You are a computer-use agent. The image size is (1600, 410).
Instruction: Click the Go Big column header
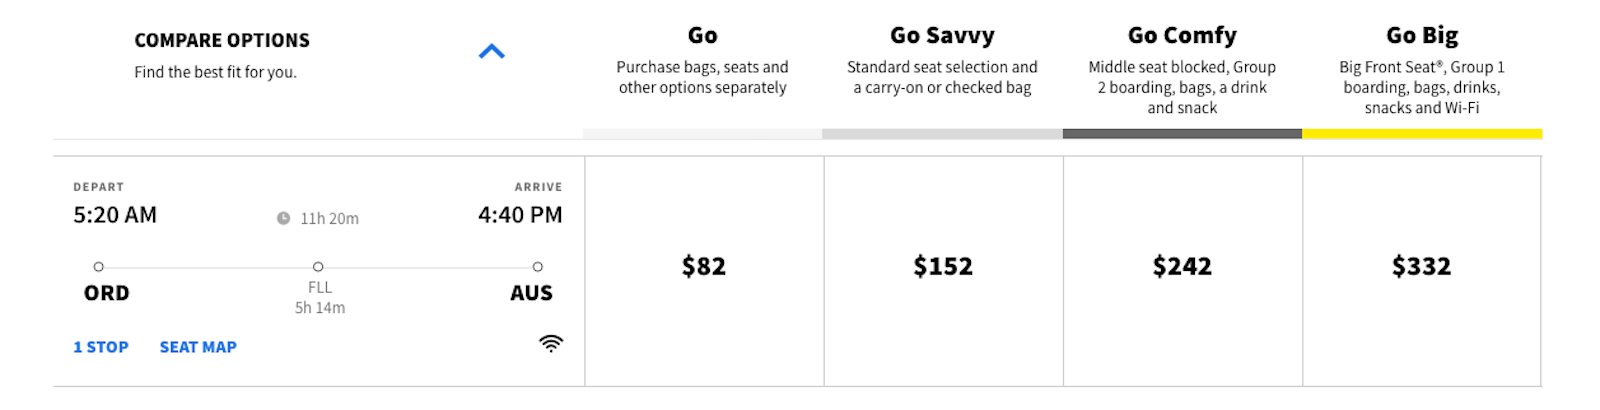(x=1422, y=36)
